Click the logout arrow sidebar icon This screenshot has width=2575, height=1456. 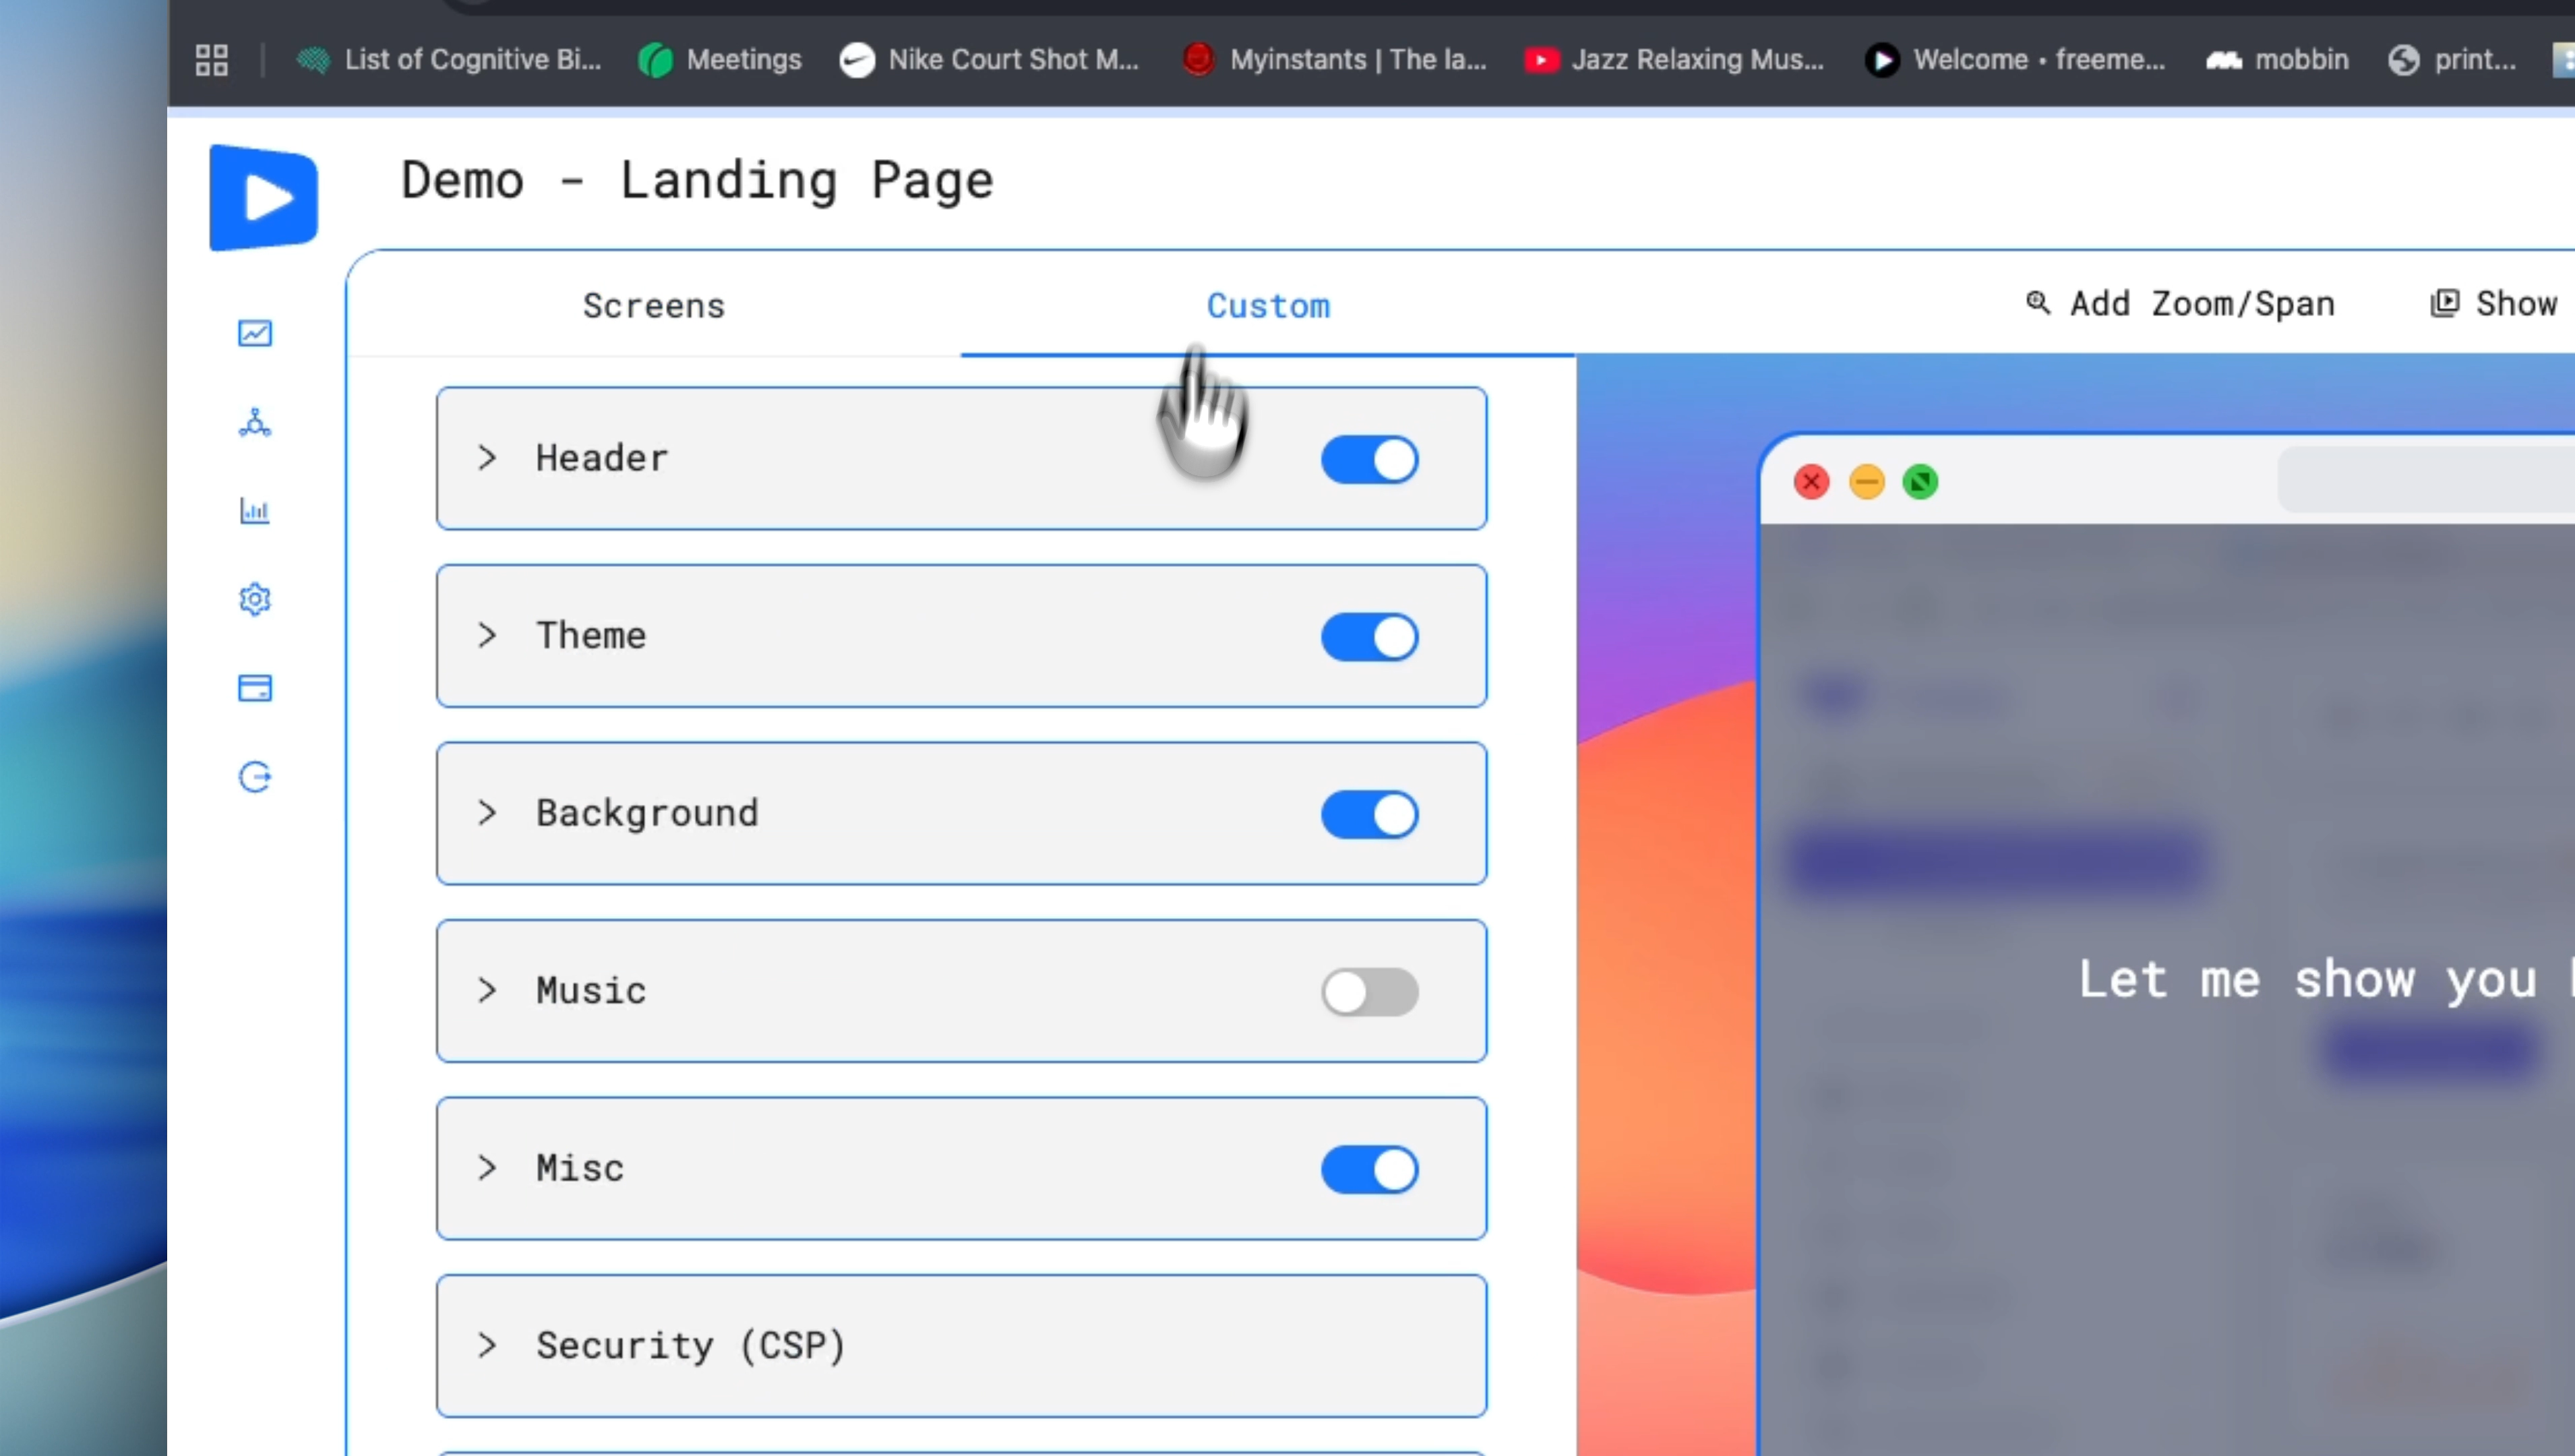point(255,777)
